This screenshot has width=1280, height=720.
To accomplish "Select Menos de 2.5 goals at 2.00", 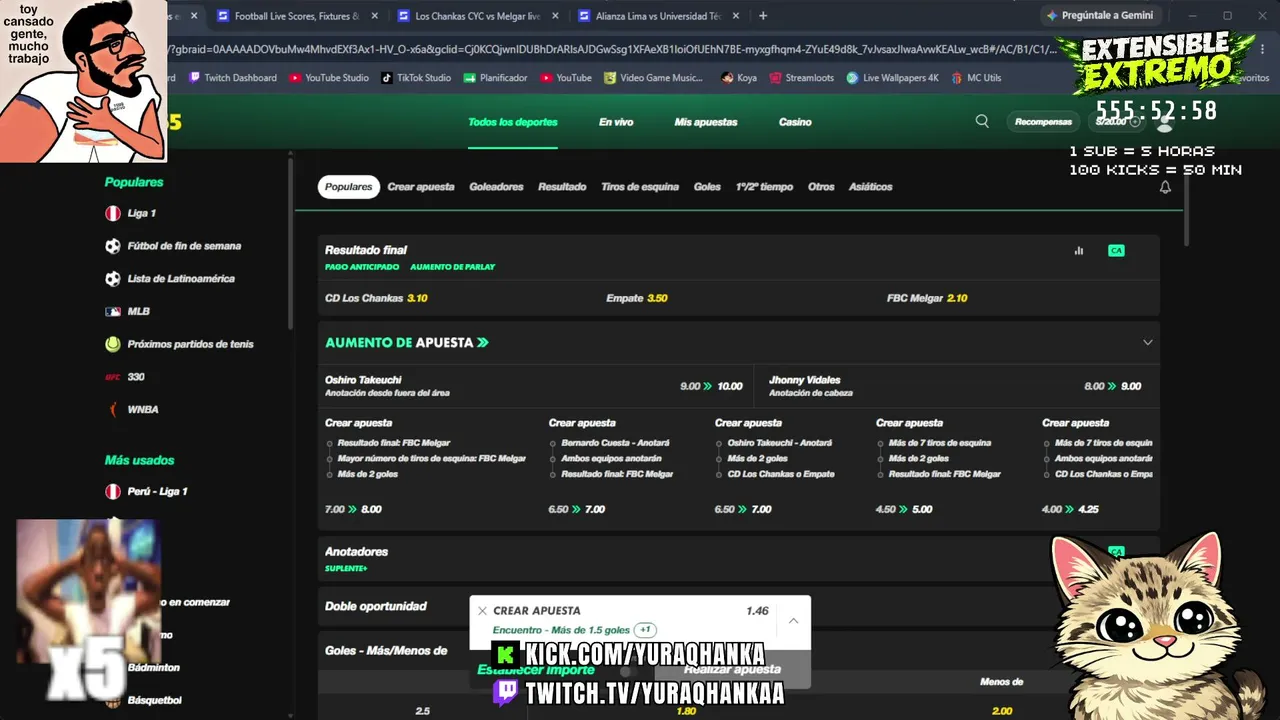I will (x=1001, y=711).
